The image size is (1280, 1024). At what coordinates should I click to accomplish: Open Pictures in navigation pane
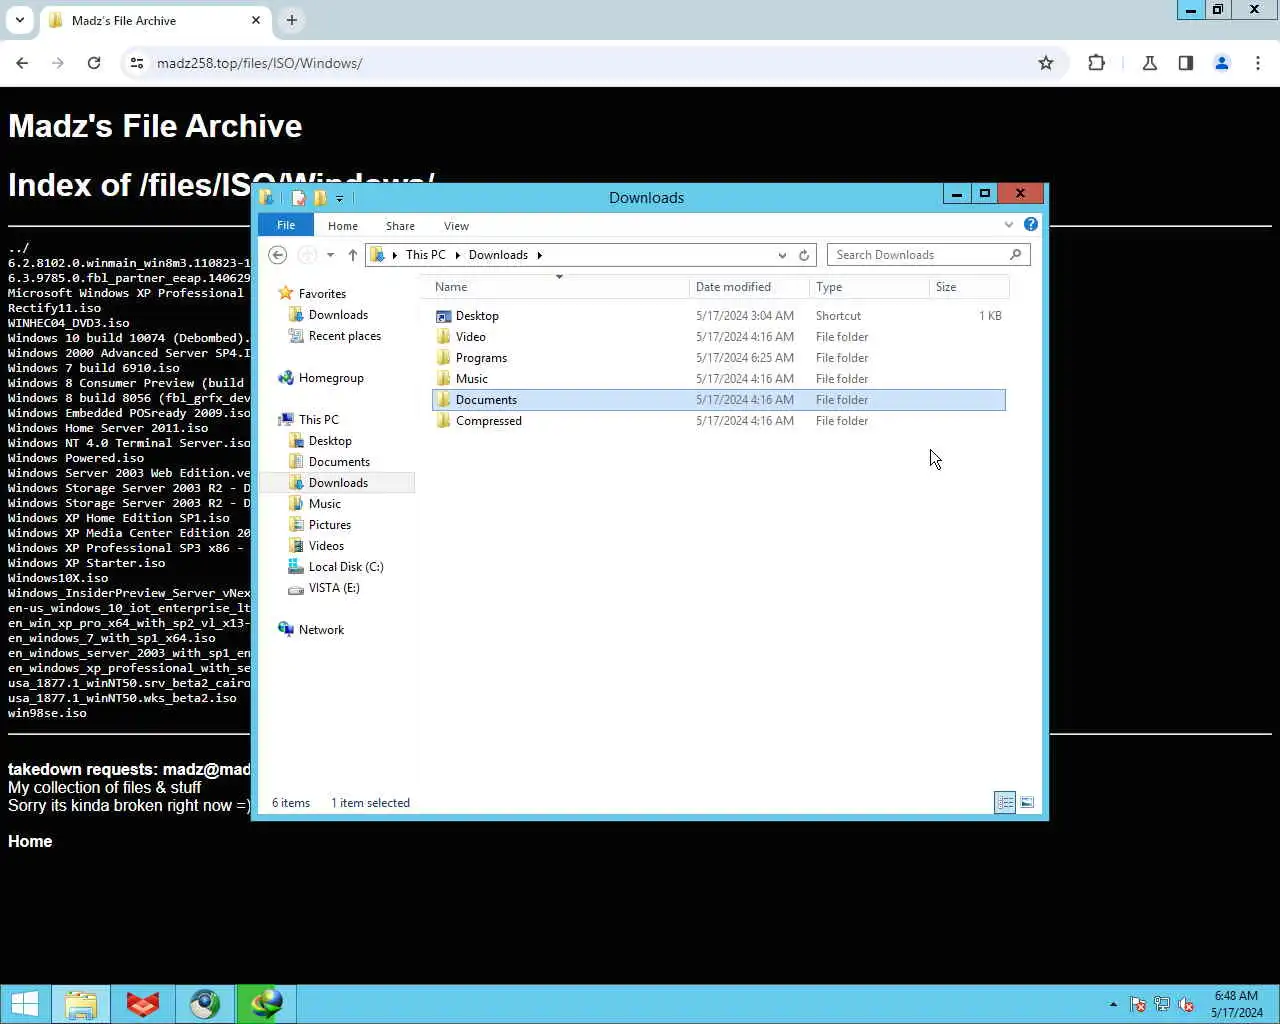click(x=330, y=525)
